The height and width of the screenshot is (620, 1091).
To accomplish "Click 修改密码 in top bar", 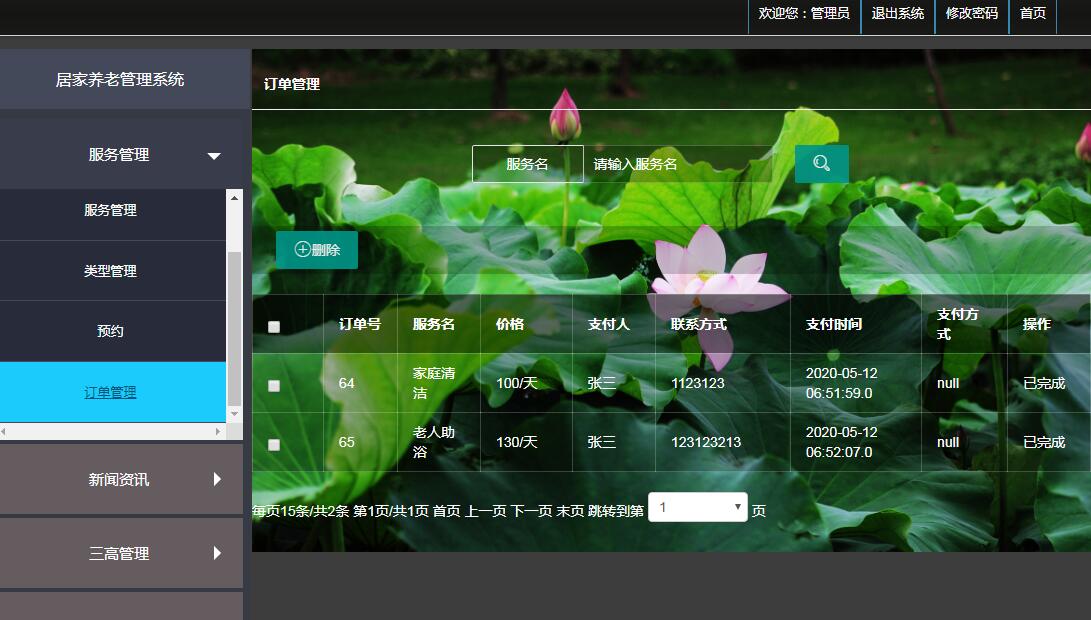I will pos(971,13).
